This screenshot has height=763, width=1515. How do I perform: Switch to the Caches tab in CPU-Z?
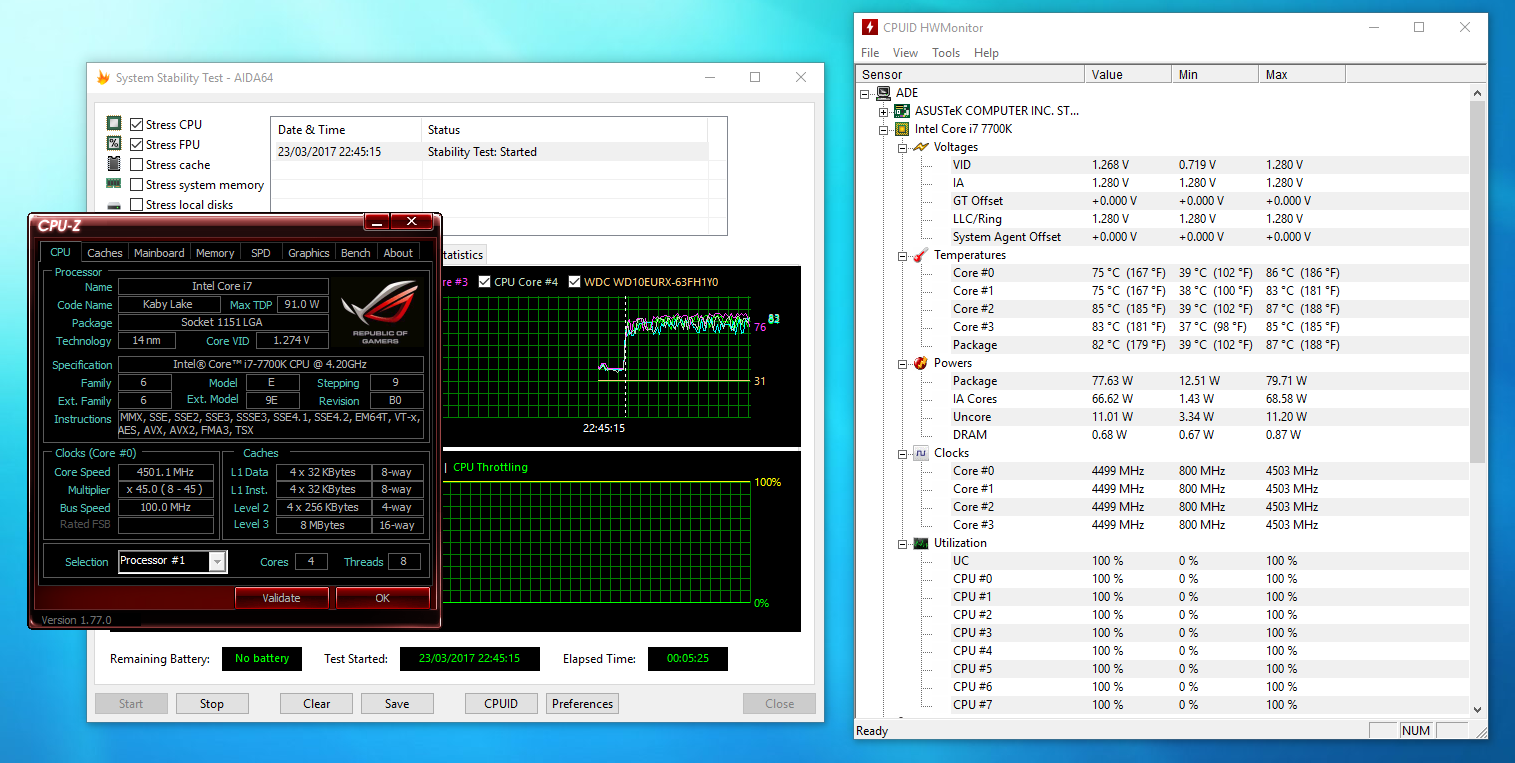(105, 253)
